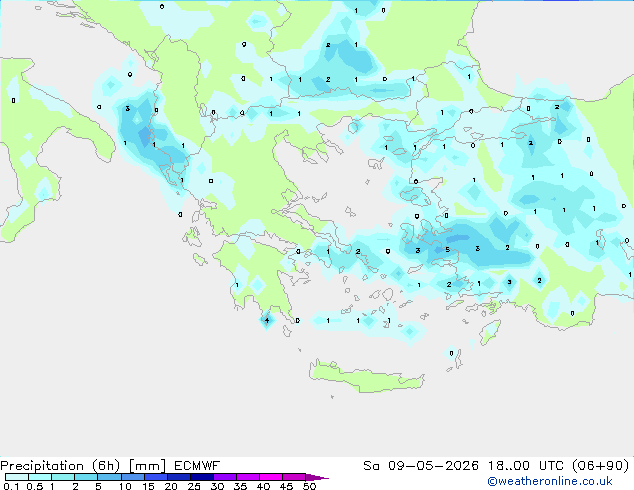Image resolution: width=634 pixels, height=490 pixels.
Task: Choose the 20–25 mm dark blue swatch
Action: (x=178, y=477)
